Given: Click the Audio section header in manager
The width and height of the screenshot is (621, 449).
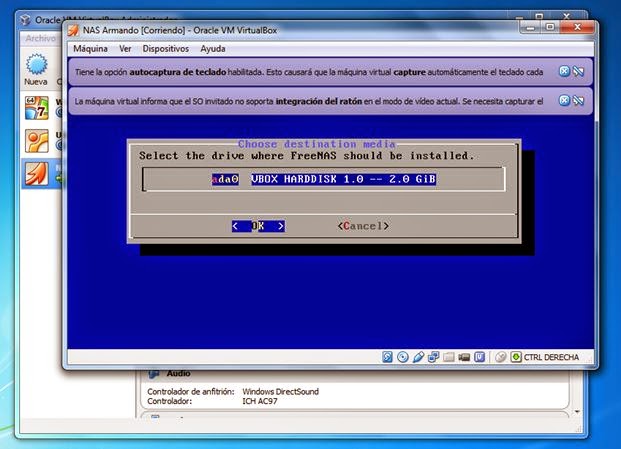Looking at the screenshot, I should 178,373.
